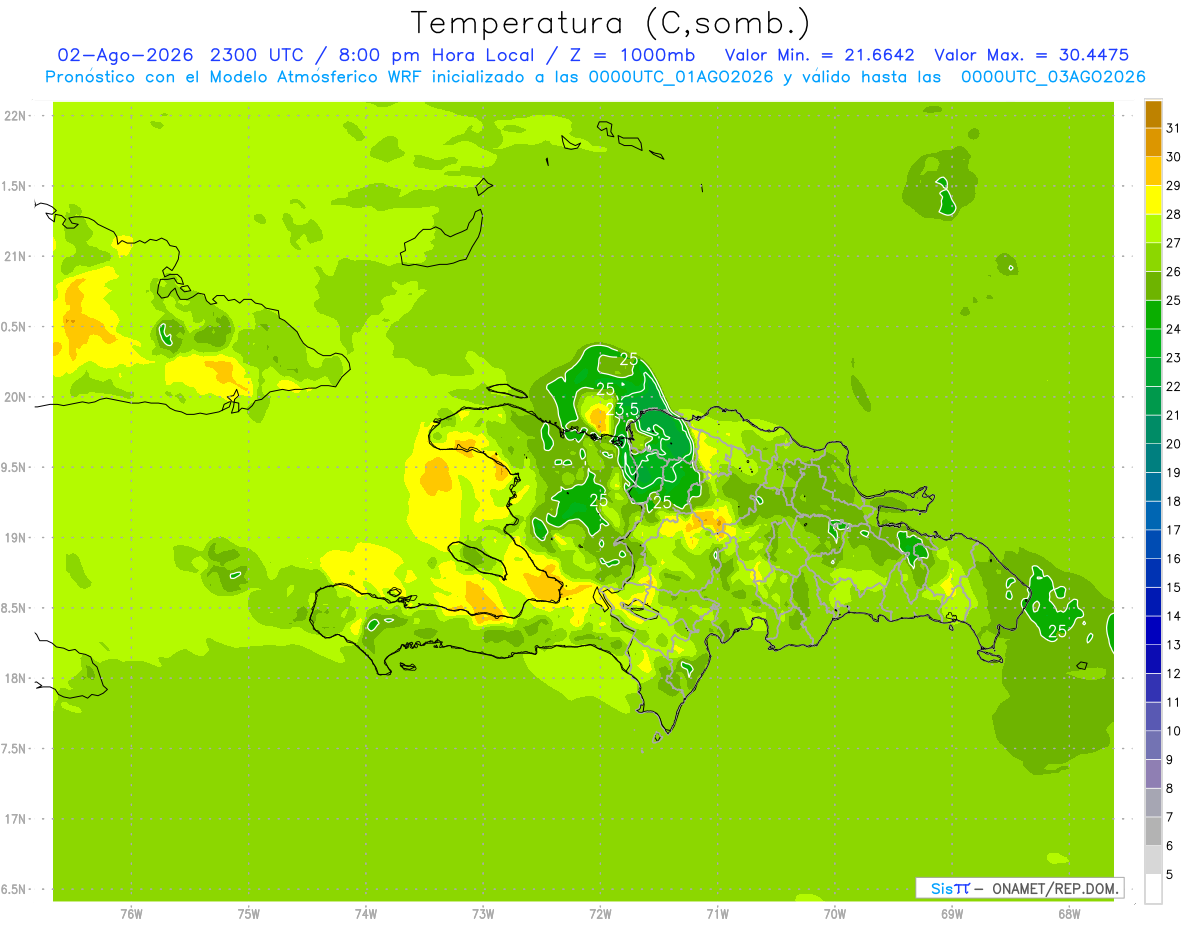The height and width of the screenshot is (927, 1200).
Task: Click the longitude axis label "74W"
Action: point(365,914)
